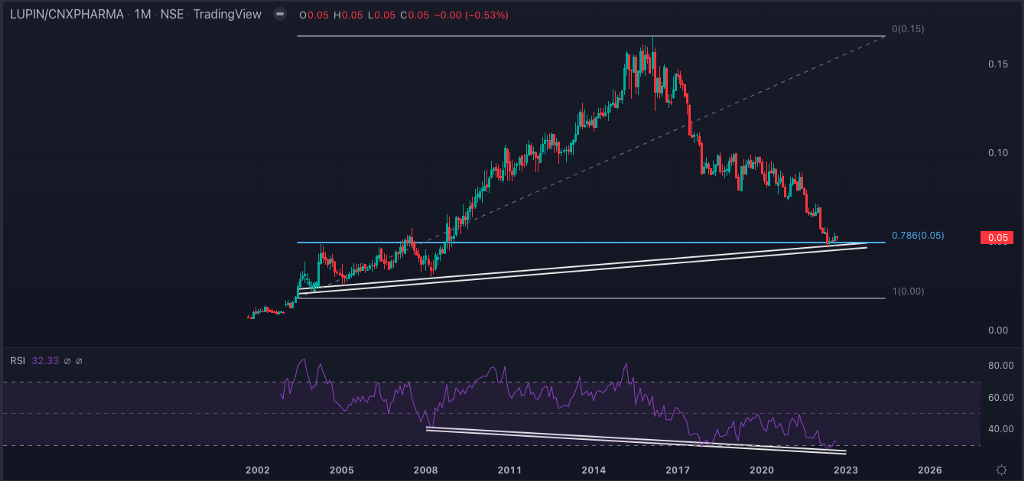Click the open value O0.05 in legend
The height and width of the screenshot is (481, 1024).
[x=315, y=14]
